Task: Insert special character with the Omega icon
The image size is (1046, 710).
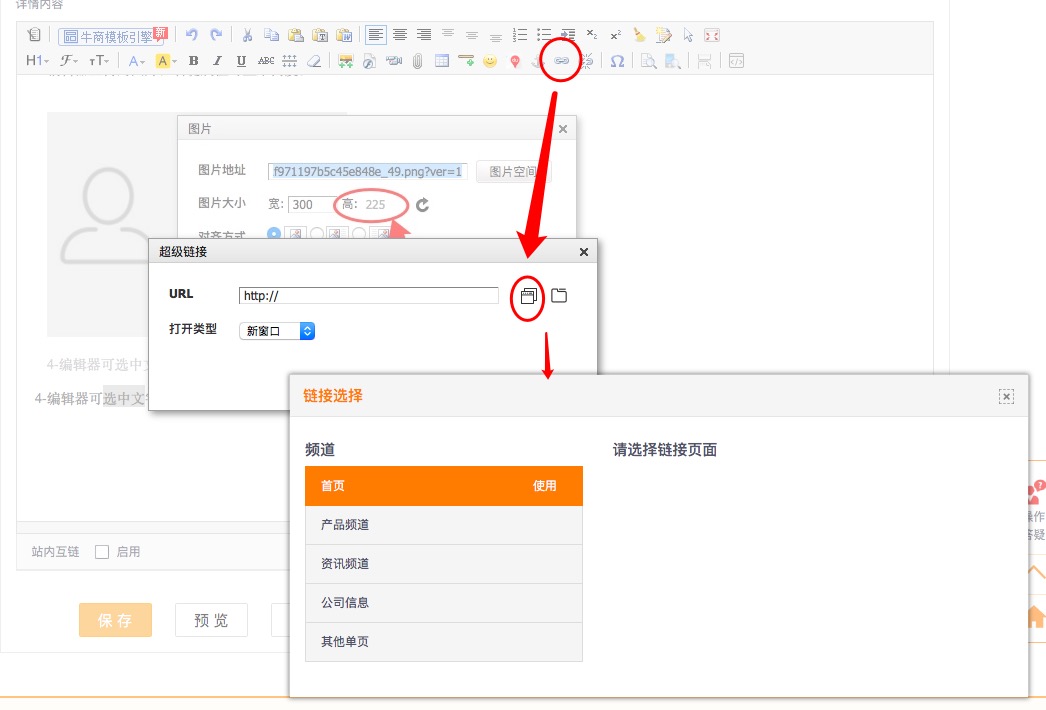Action: click(618, 61)
